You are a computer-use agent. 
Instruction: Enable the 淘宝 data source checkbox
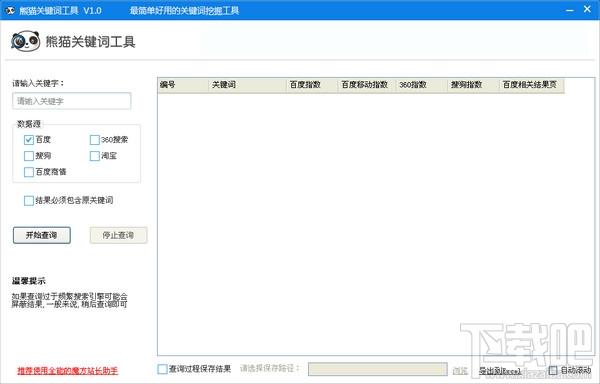click(x=95, y=156)
